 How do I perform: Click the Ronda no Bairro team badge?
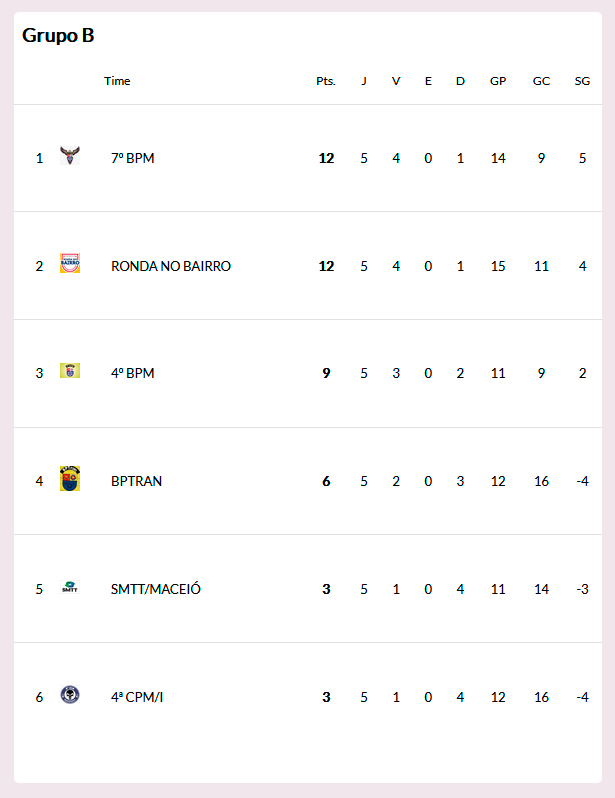pyautogui.click(x=70, y=263)
